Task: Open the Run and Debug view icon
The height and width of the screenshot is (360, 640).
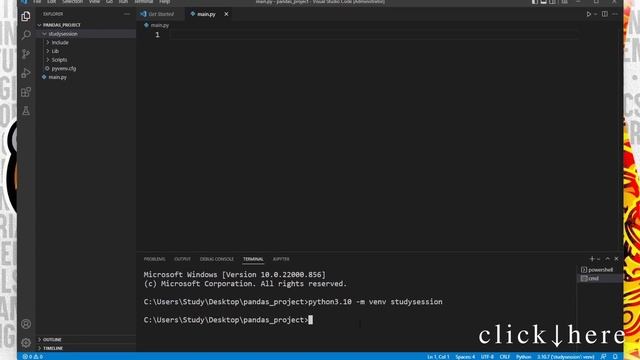Action: coord(26,73)
